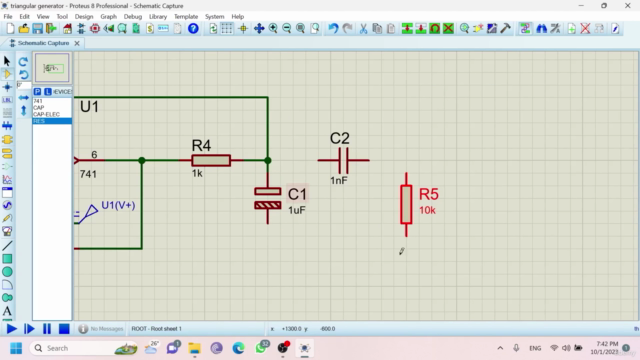Zoom in on the schematic

273,28
